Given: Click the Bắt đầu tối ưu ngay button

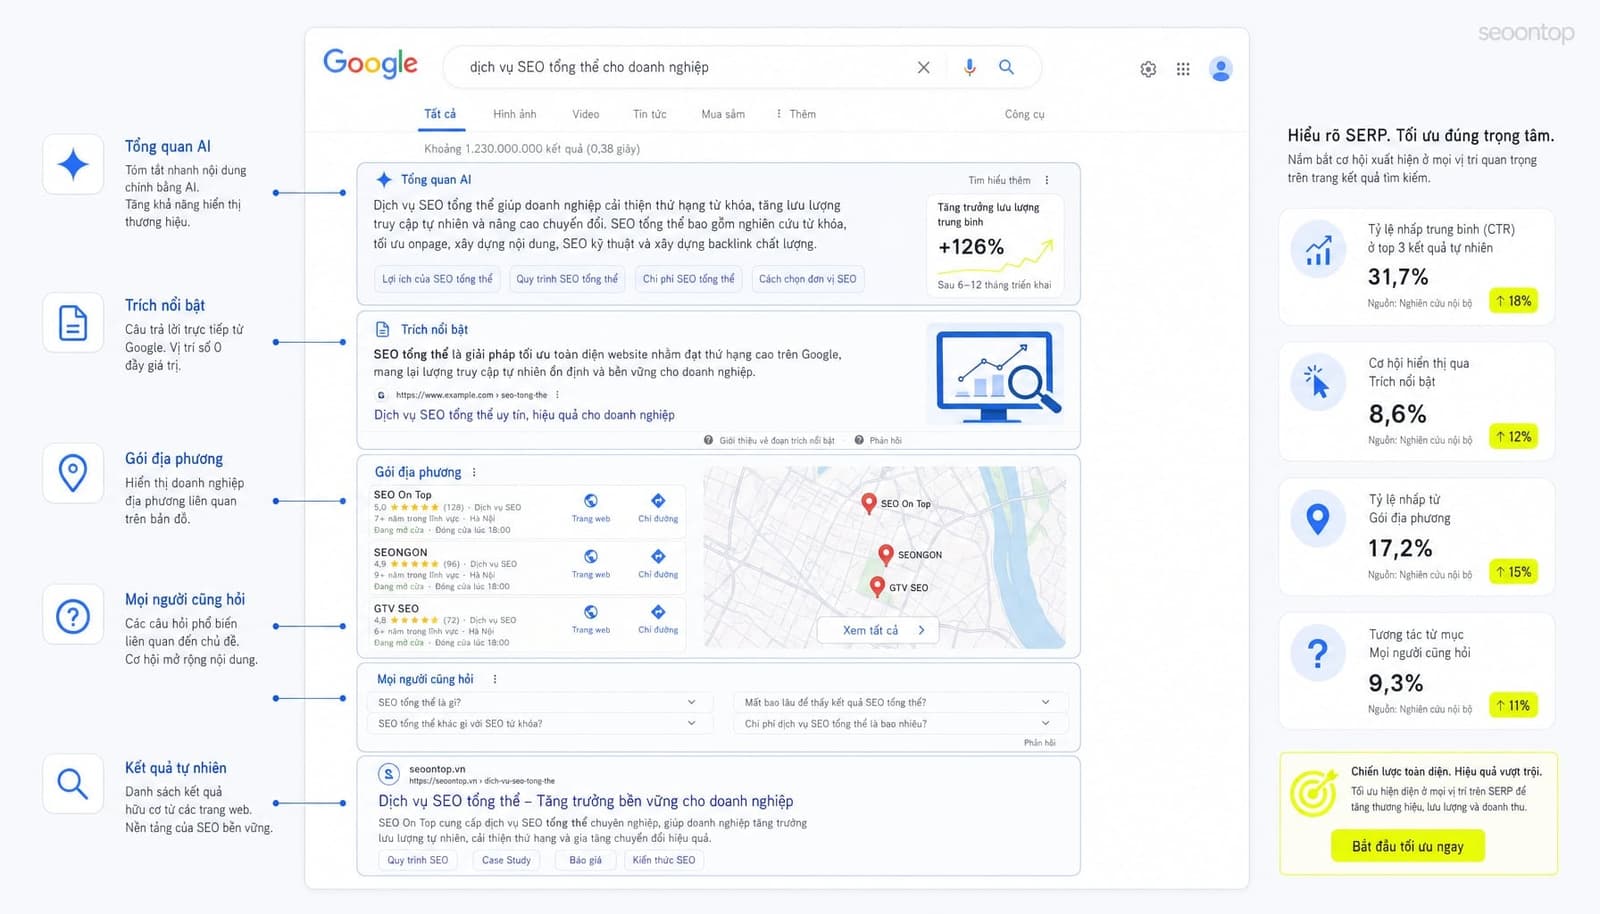Looking at the screenshot, I should (1407, 846).
